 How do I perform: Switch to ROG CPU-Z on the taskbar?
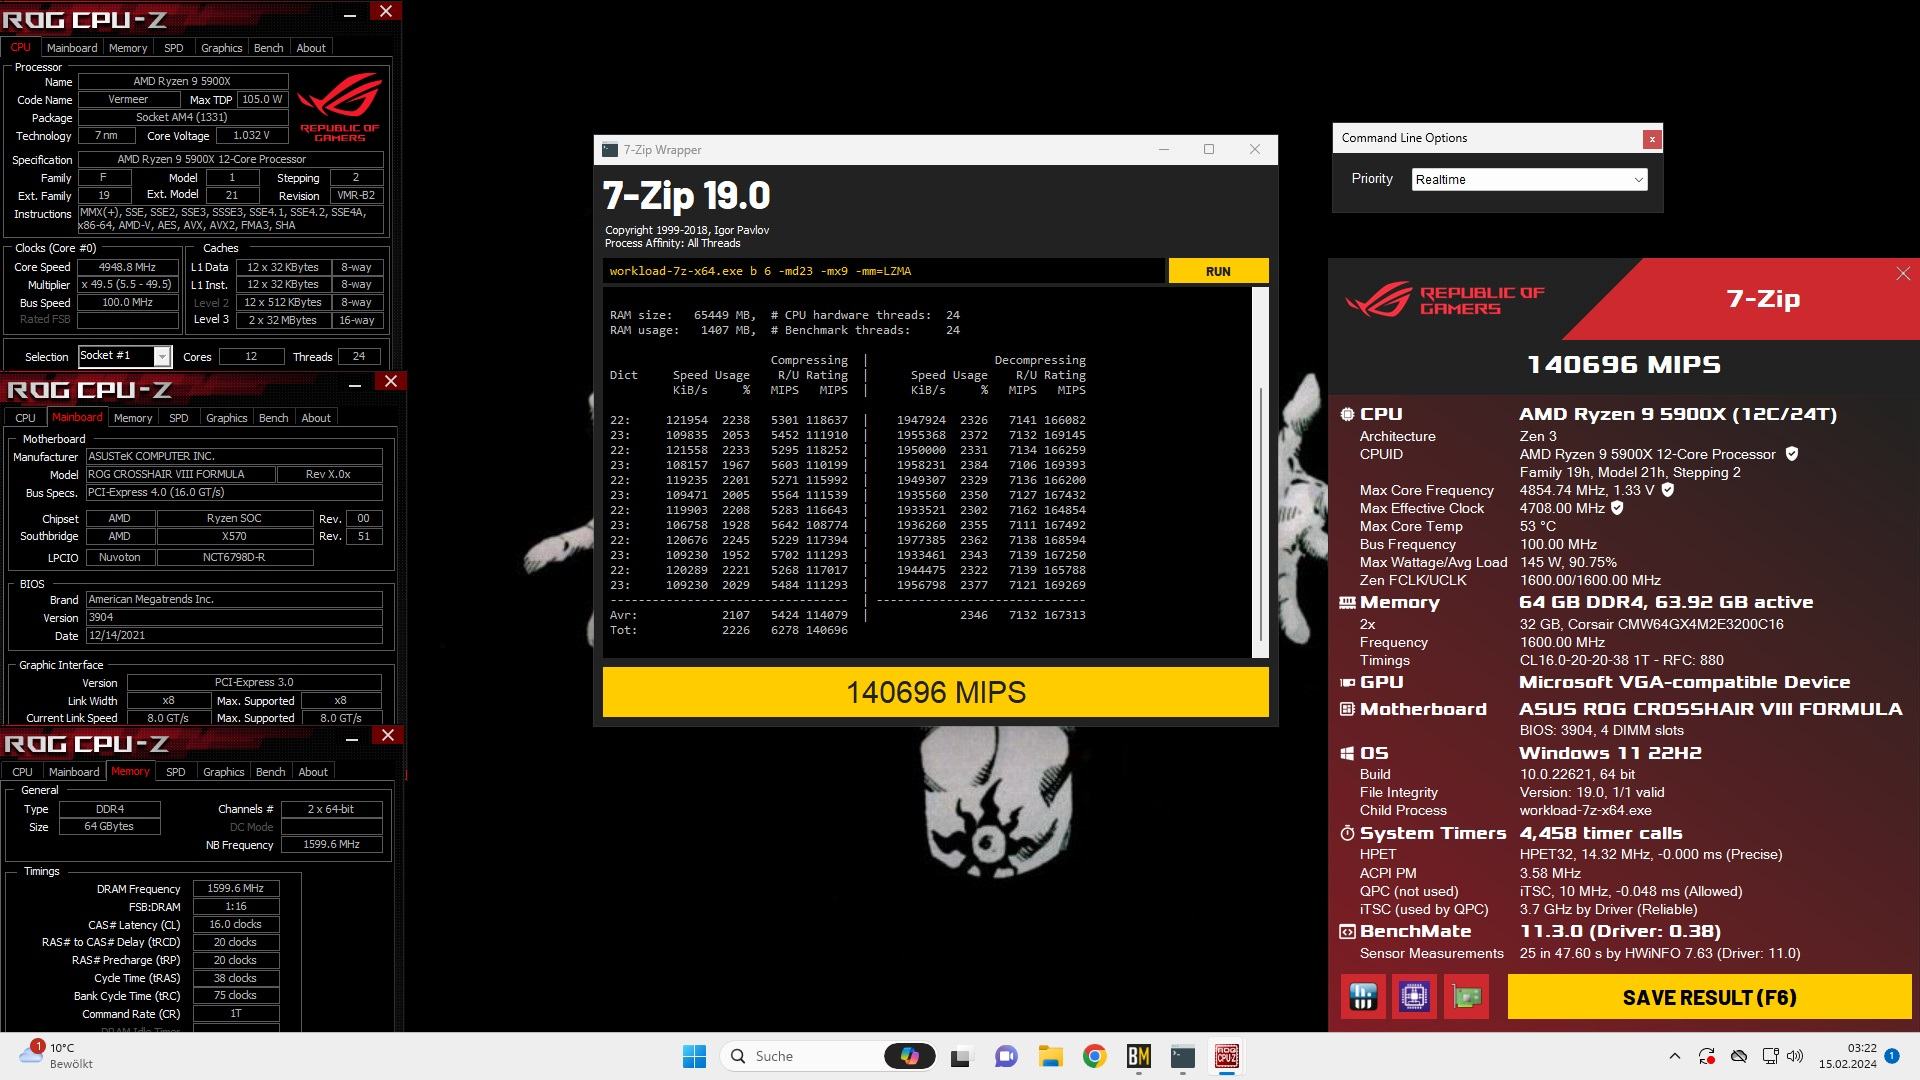click(x=1227, y=1056)
